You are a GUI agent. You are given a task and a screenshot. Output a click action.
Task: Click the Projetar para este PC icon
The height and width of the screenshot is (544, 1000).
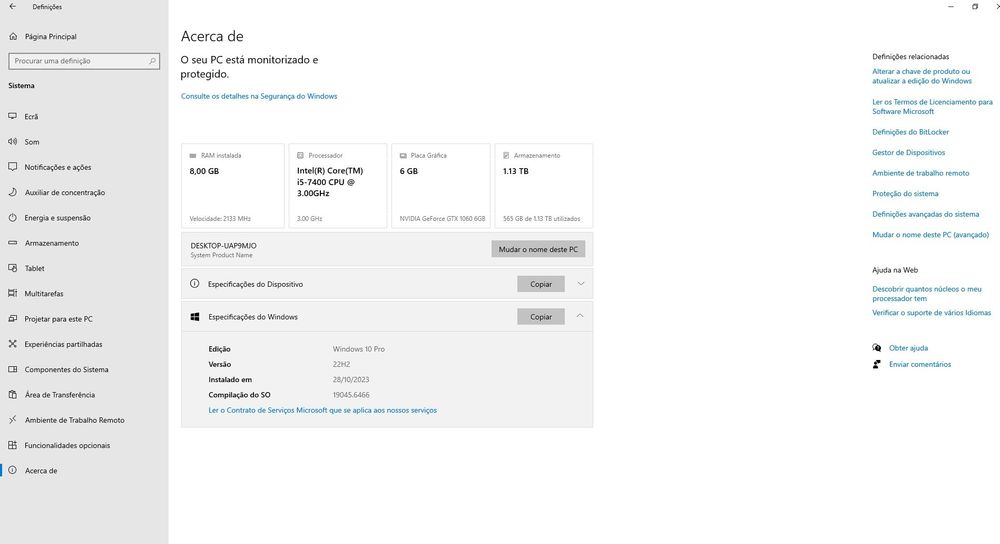(x=13, y=318)
